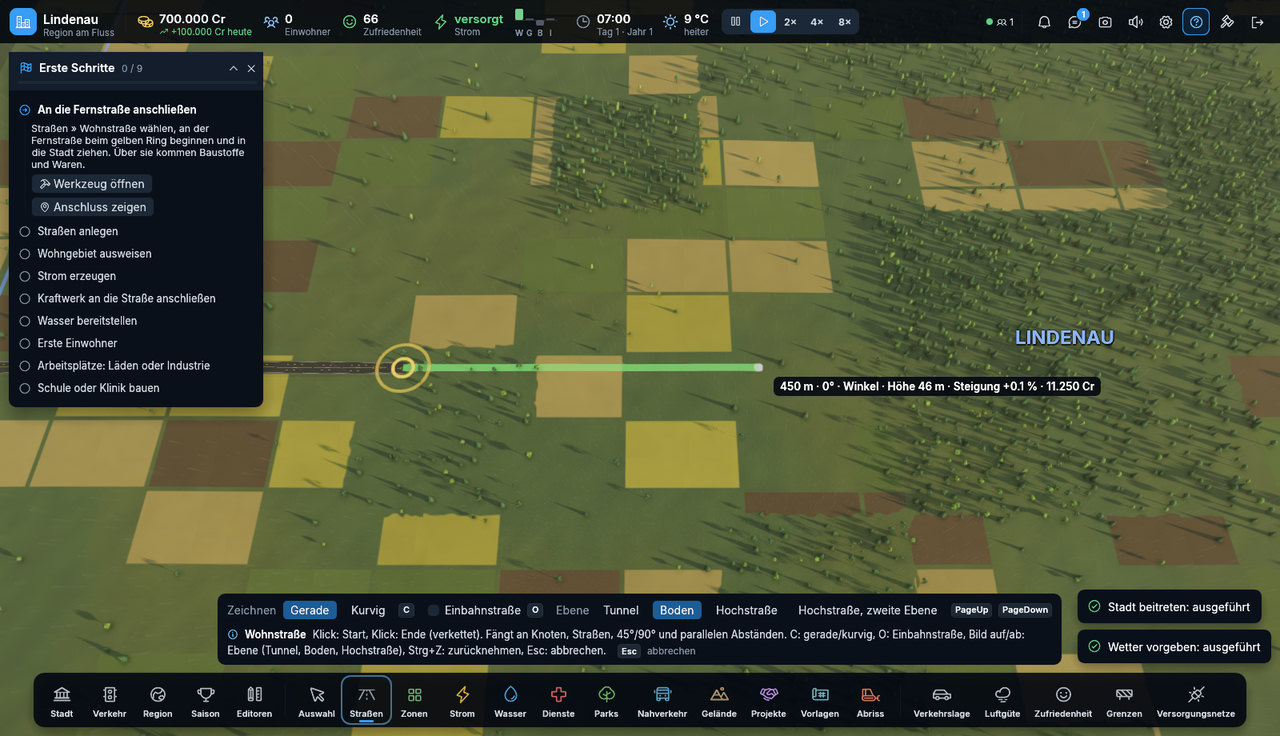Open the Parks category
Image resolution: width=1280 pixels, height=736 pixels.
[x=606, y=701]
